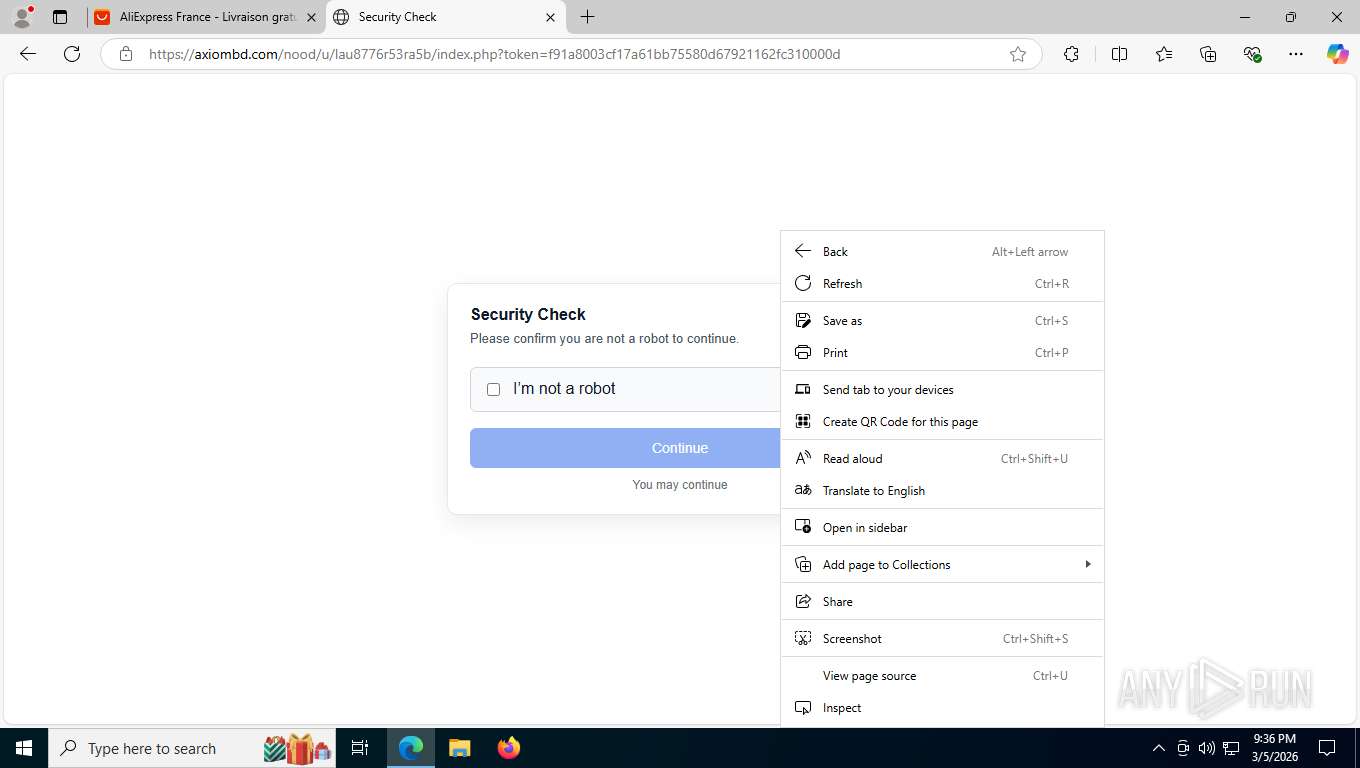1360x768 pixels.
Task: Click the address bar URL
Action: 494,54
